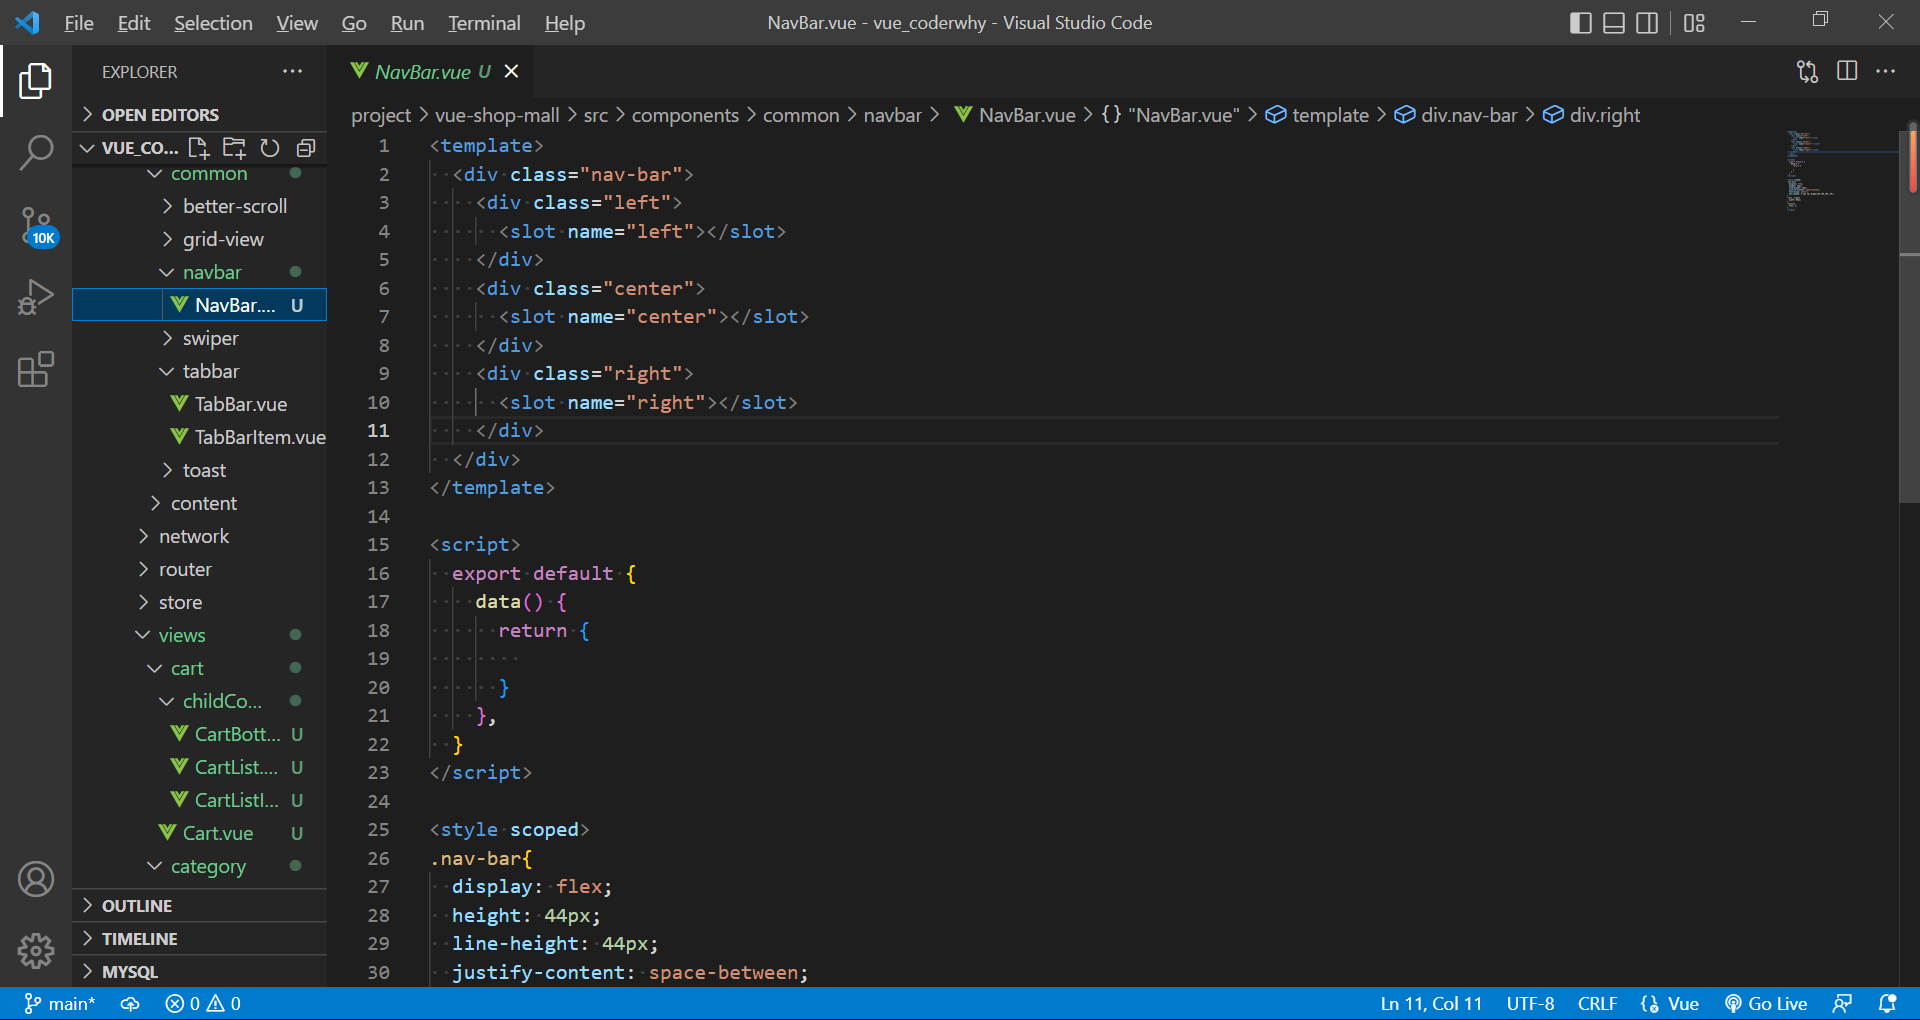Open the Selection menu
Image resolution: width=1920 pixels, height=1020 pixels.
[213, 23]
